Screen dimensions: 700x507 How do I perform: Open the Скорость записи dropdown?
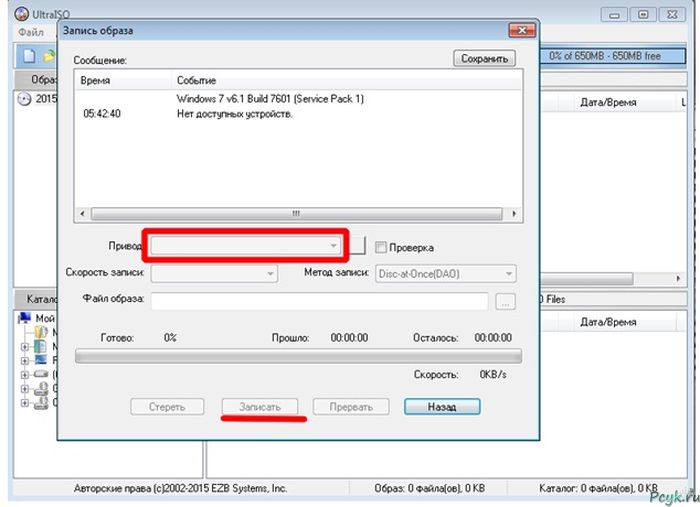[270, 273]
